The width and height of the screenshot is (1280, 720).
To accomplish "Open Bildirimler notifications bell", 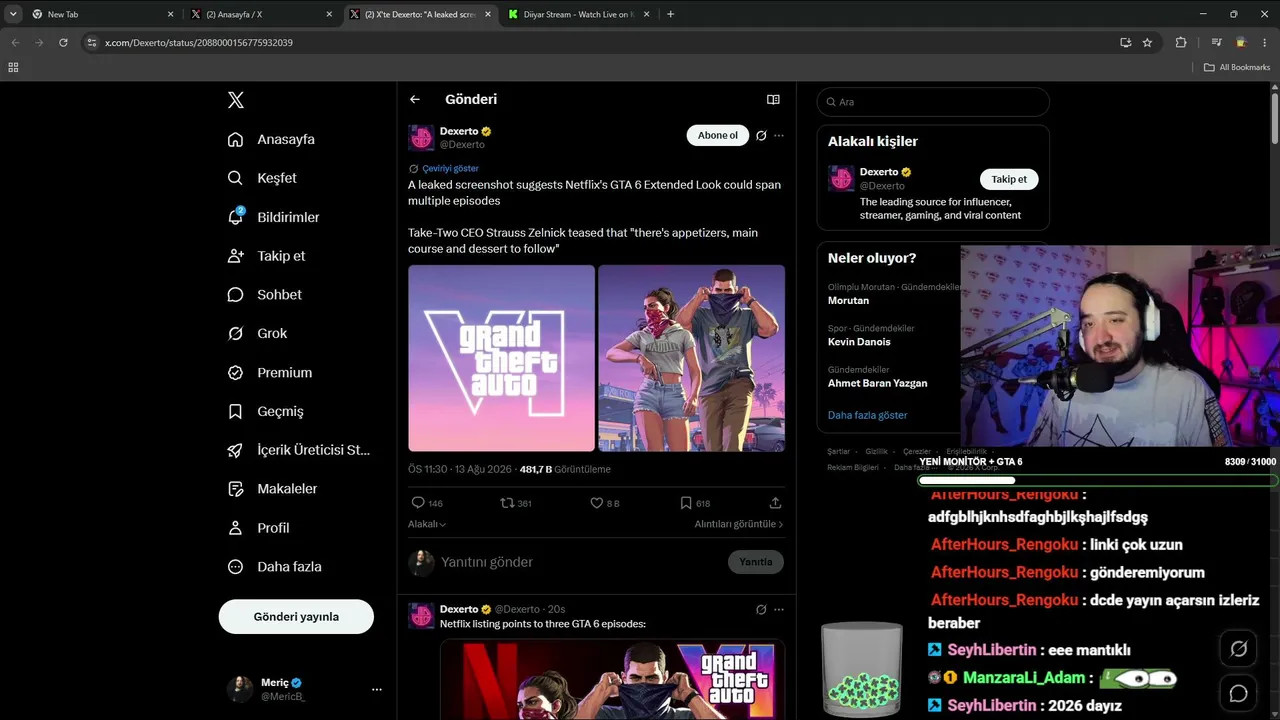I will pyautogui.click(x=235, y=217).
